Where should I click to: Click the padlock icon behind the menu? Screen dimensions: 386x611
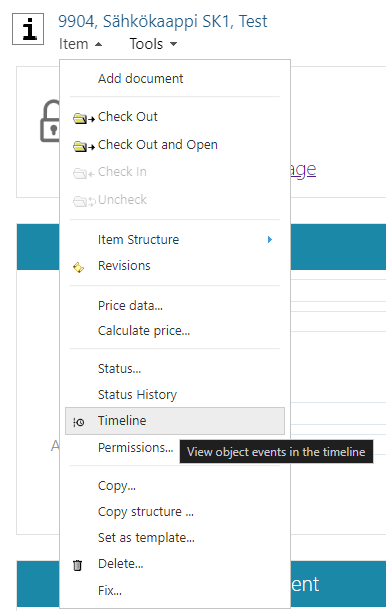[x=50, y=121]
